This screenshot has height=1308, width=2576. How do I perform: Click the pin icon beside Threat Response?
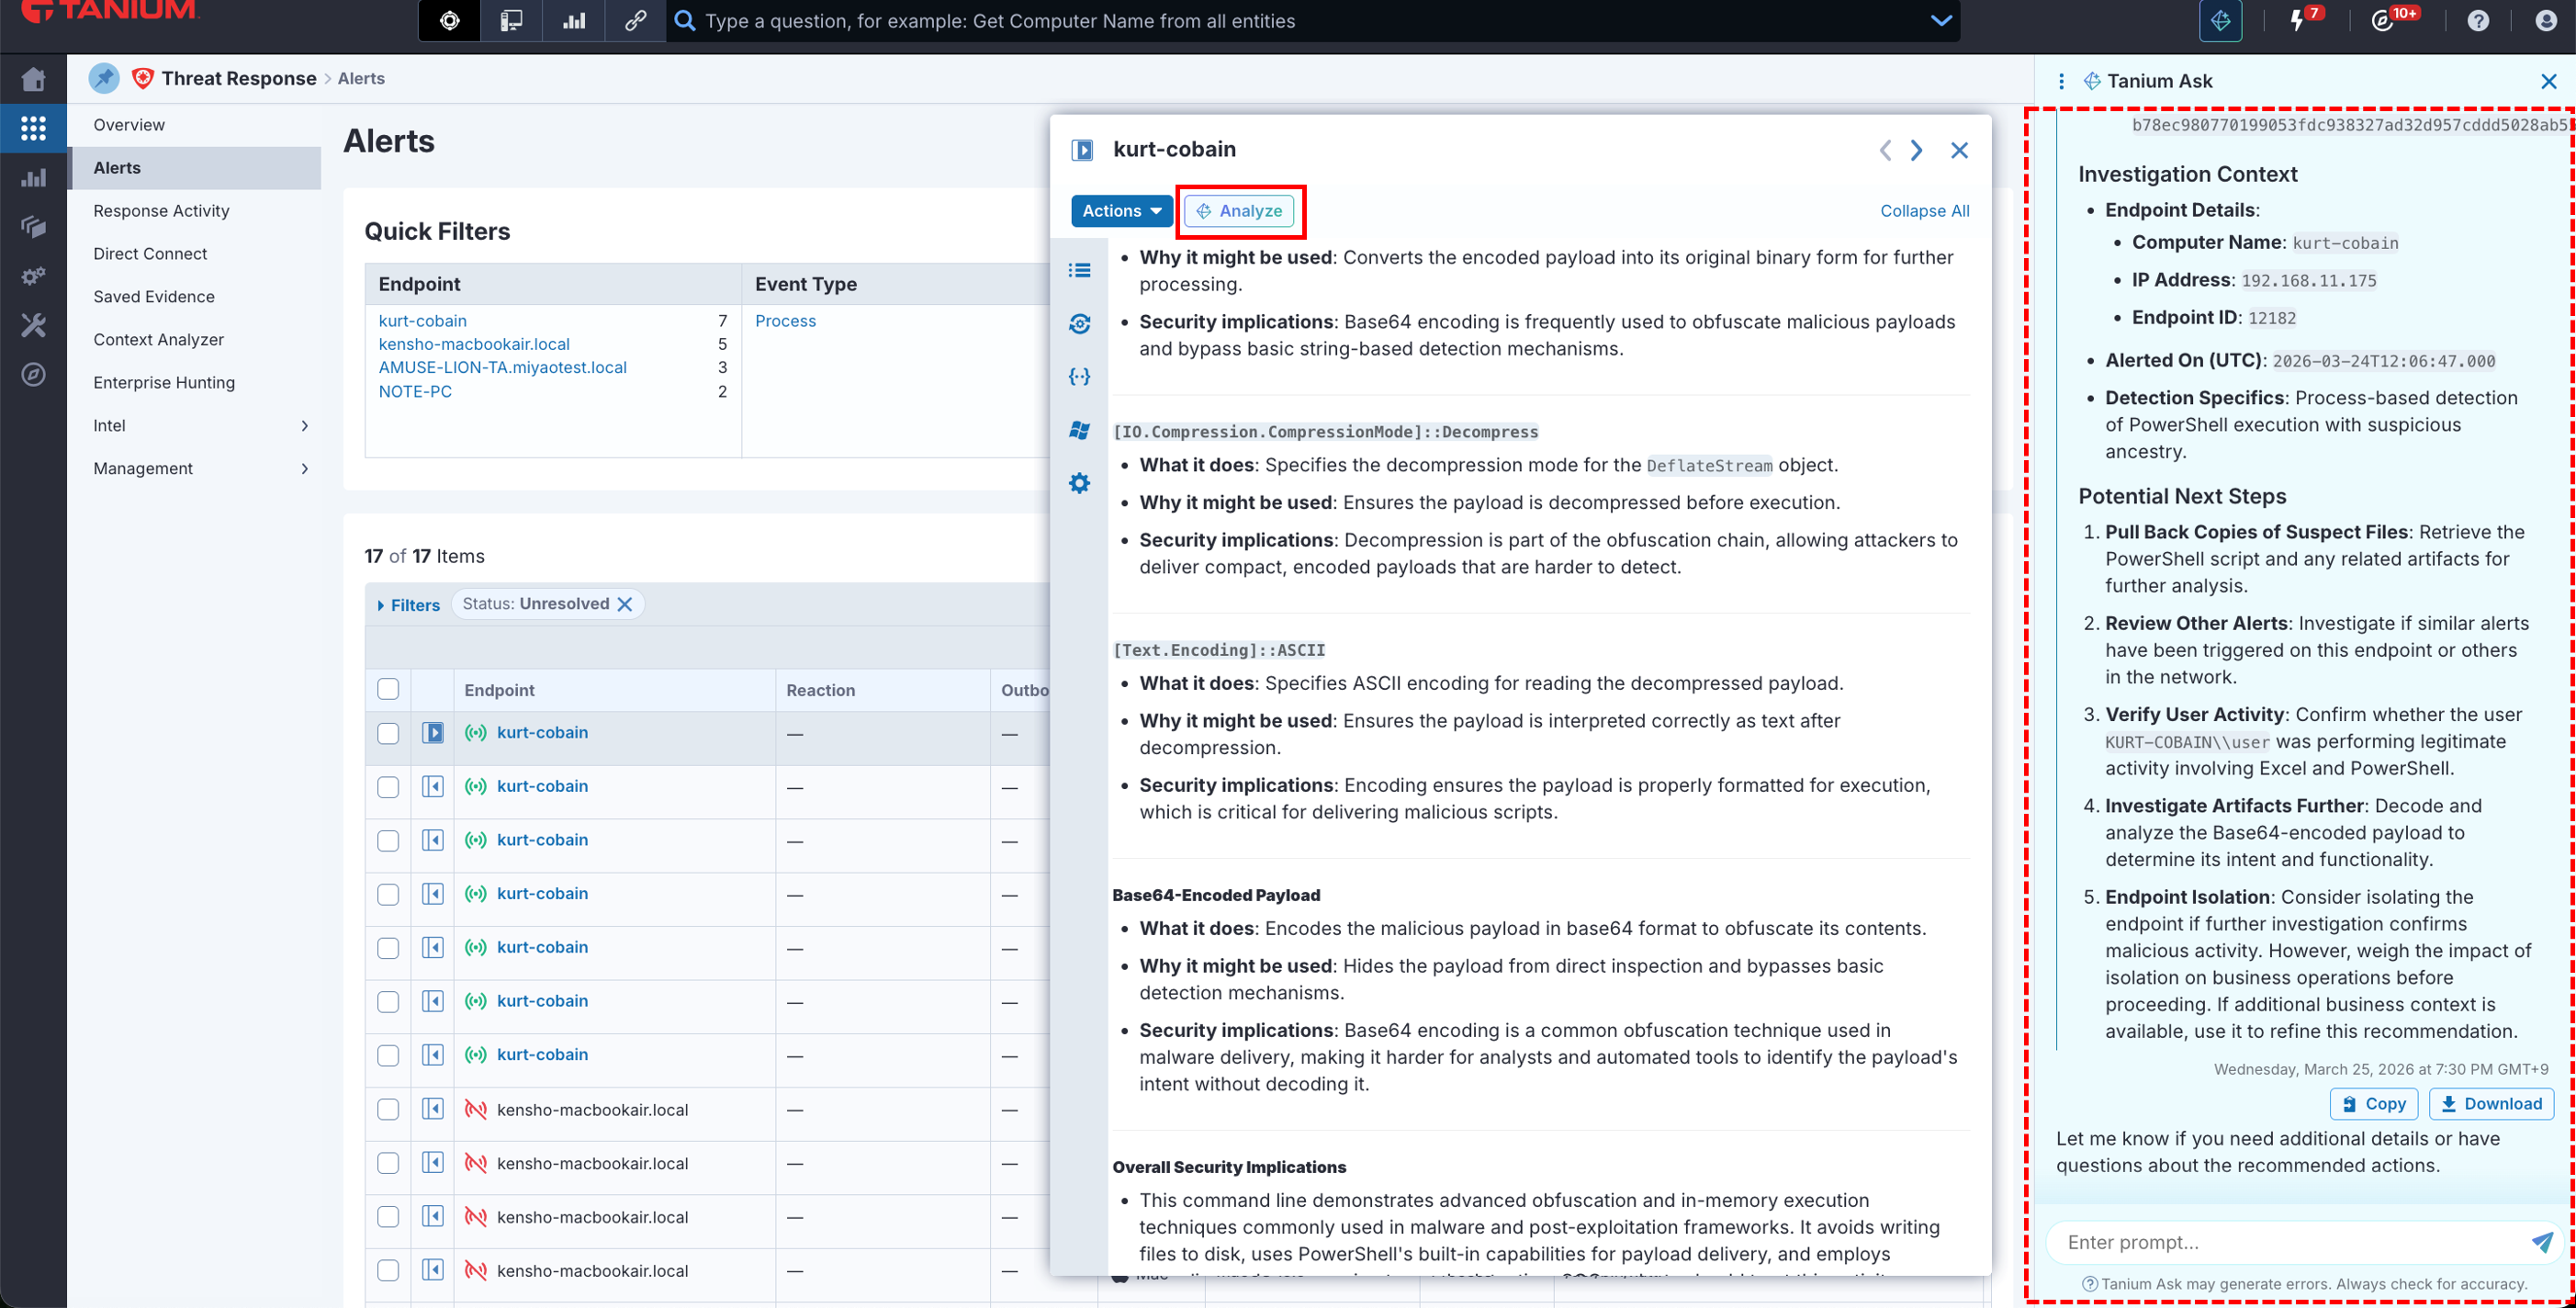pyautogui.click(x=104, y=78)
